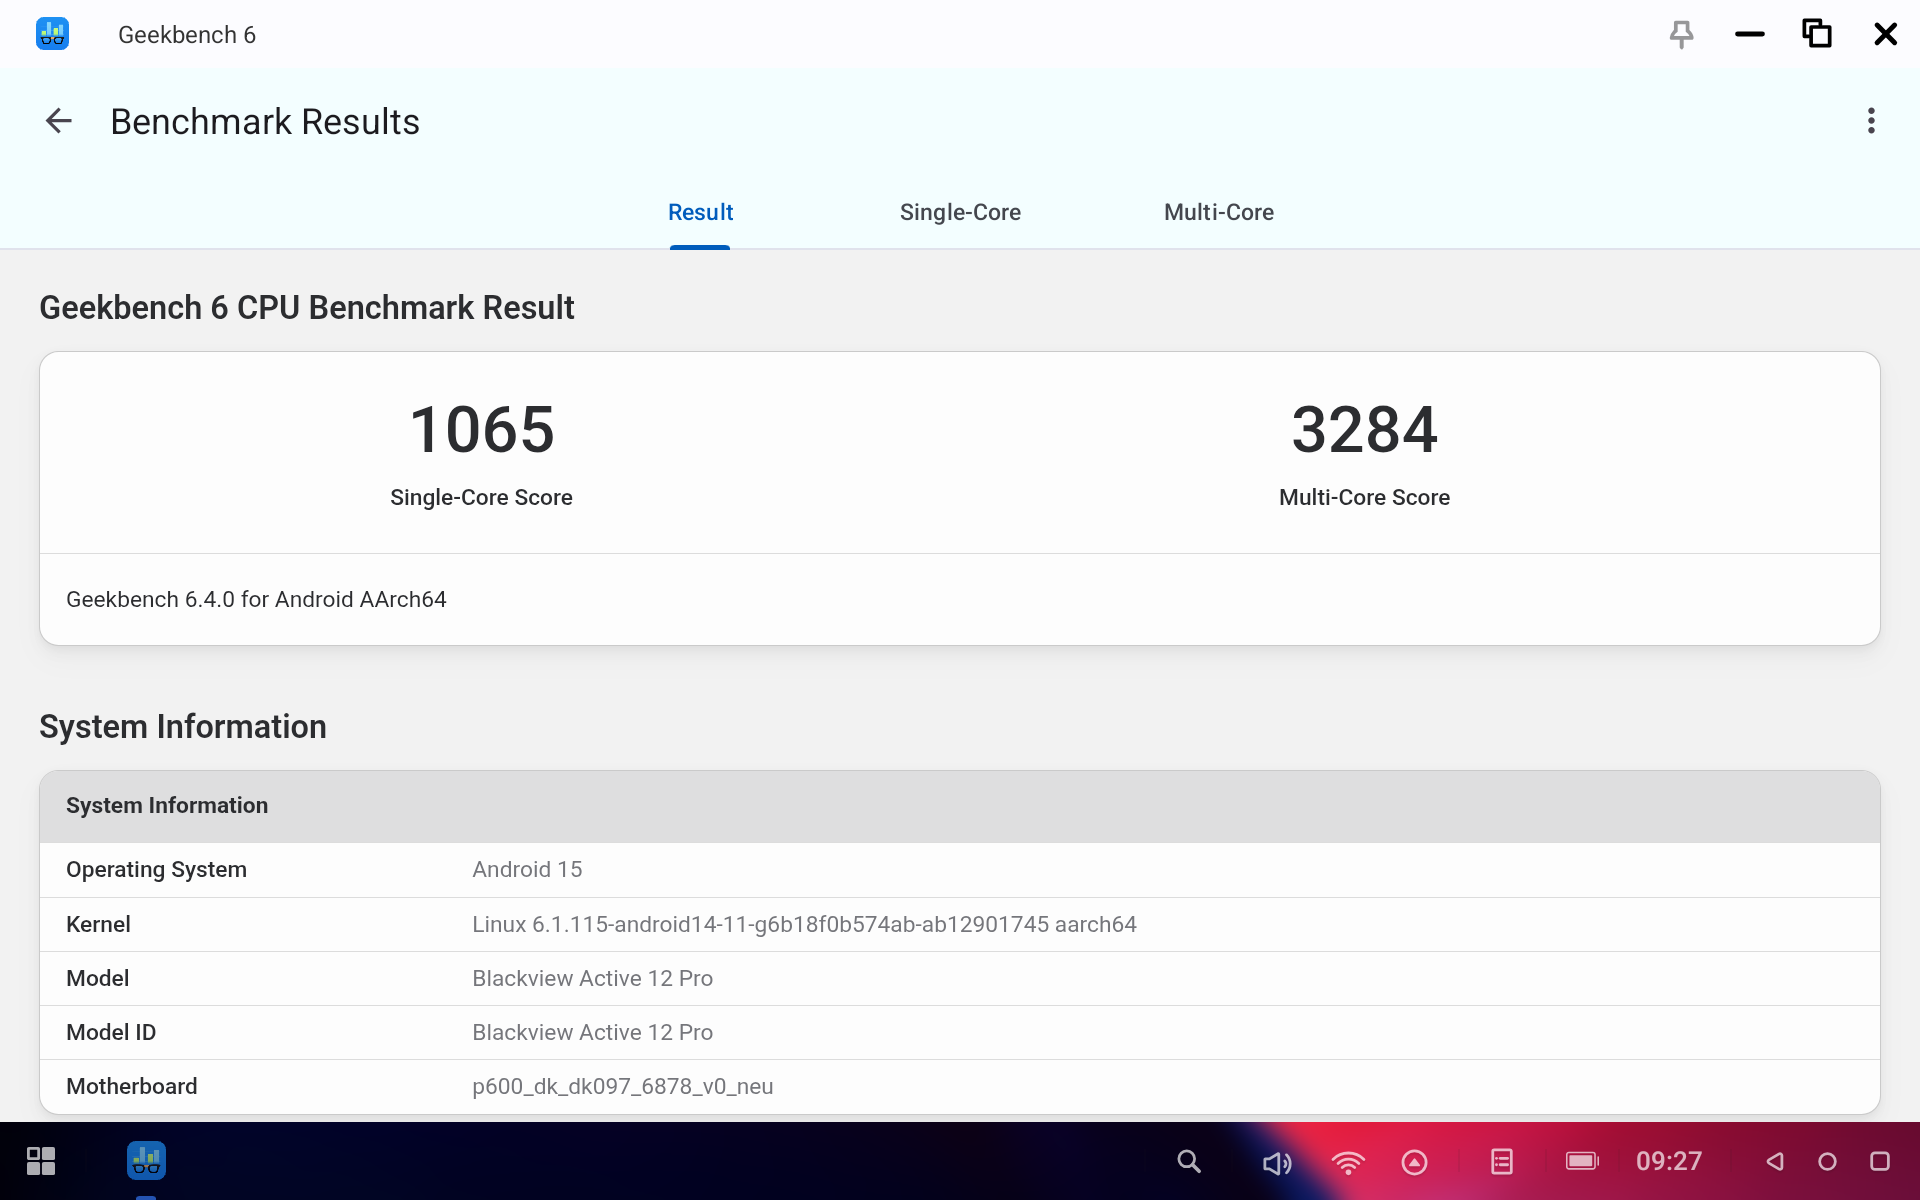Switch to the Multi-Core tab

click(x=1218, y=212)
